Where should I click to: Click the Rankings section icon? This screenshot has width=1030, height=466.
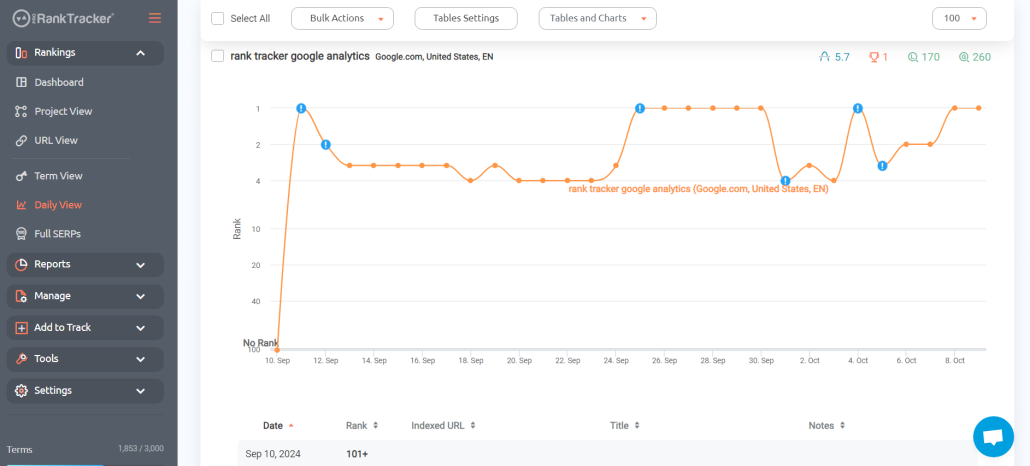(x=21, y=53)
